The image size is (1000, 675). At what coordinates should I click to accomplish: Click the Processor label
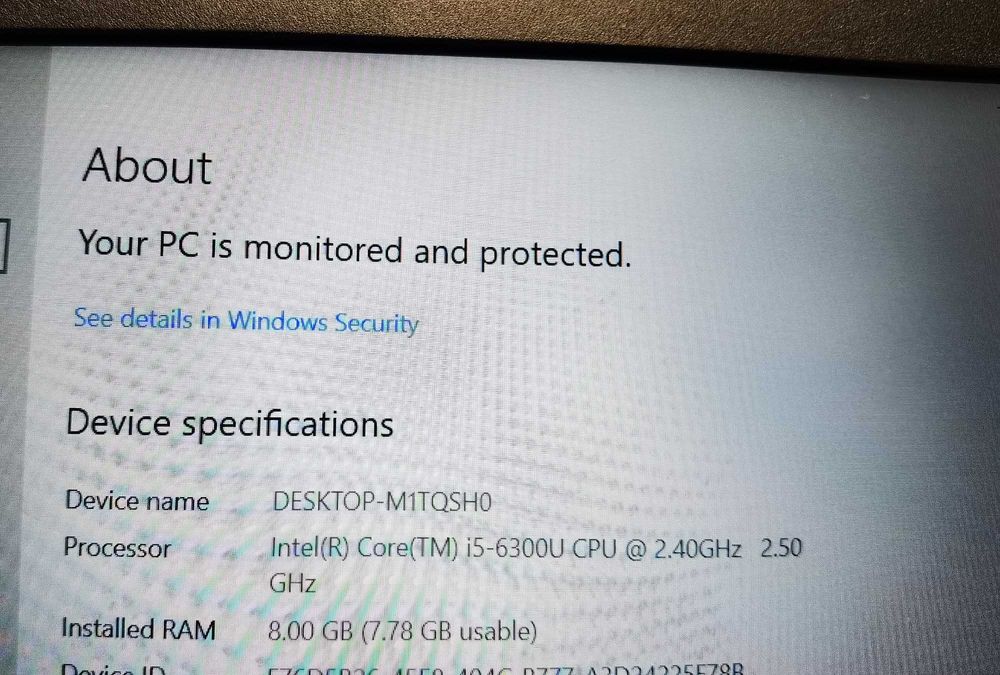117,547
